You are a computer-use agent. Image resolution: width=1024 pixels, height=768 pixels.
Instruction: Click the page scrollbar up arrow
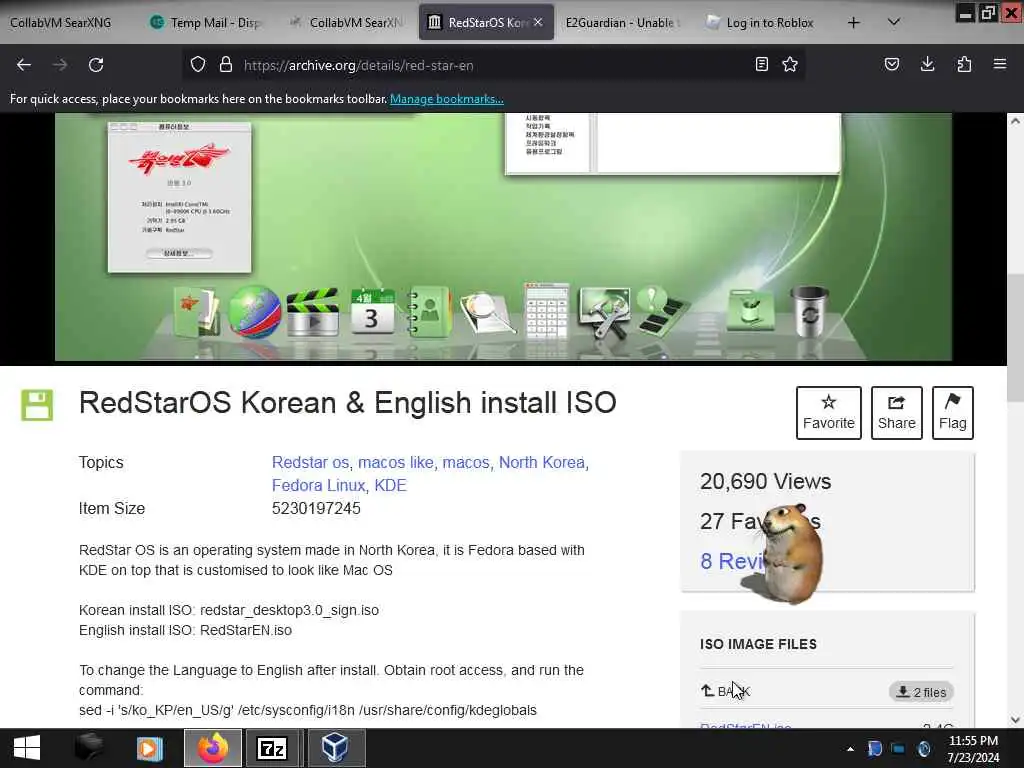1015,121
